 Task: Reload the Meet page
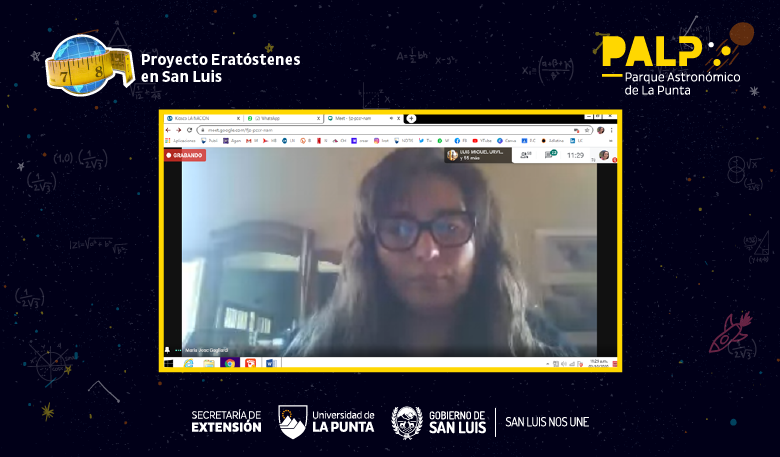tap(189, 130)
